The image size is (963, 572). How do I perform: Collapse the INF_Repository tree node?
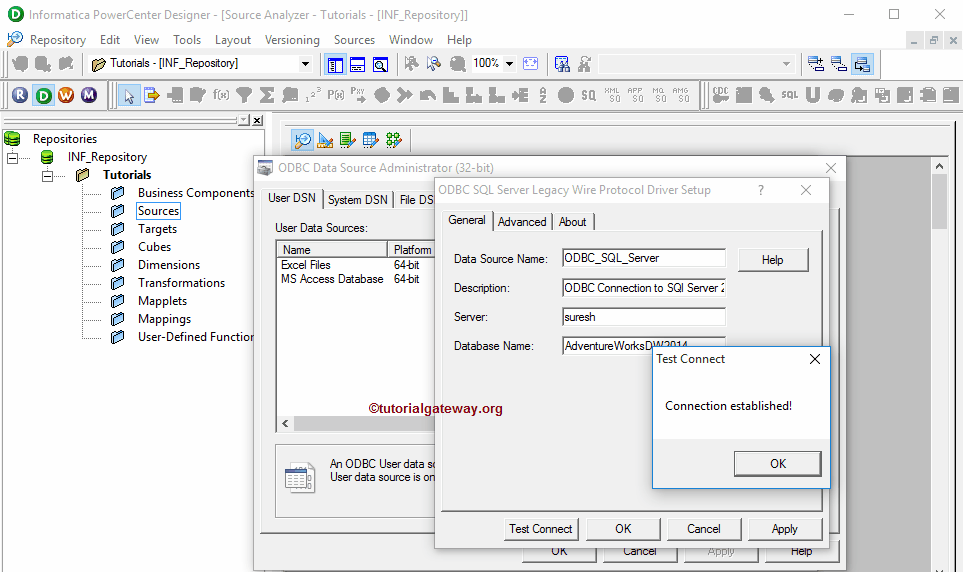click(x=13, y=157)
